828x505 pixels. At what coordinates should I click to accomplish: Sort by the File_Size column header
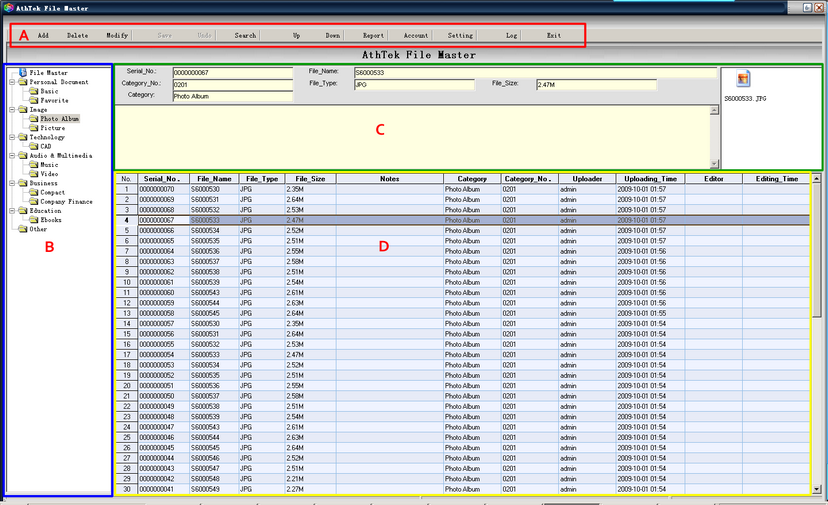309,179
